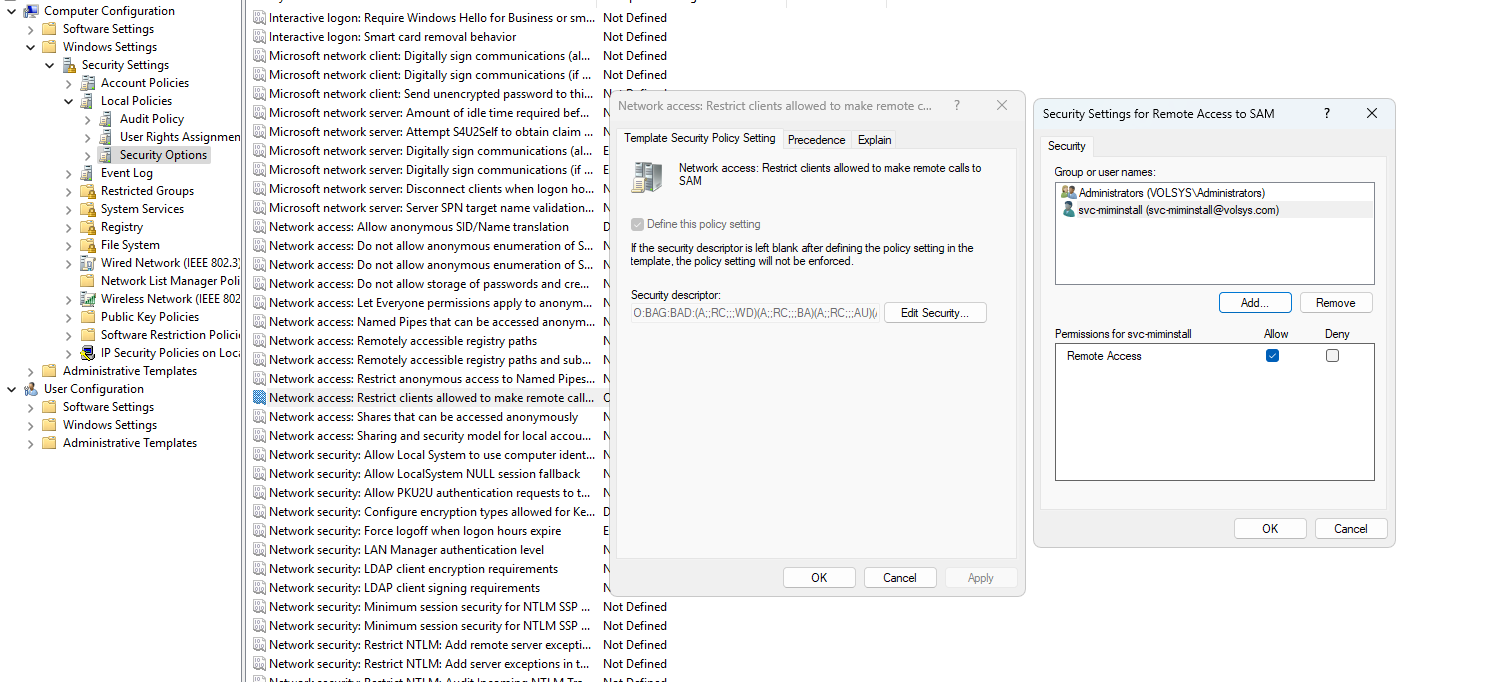Select the Security tab in Security Settings dialog

click(1066, 146)
